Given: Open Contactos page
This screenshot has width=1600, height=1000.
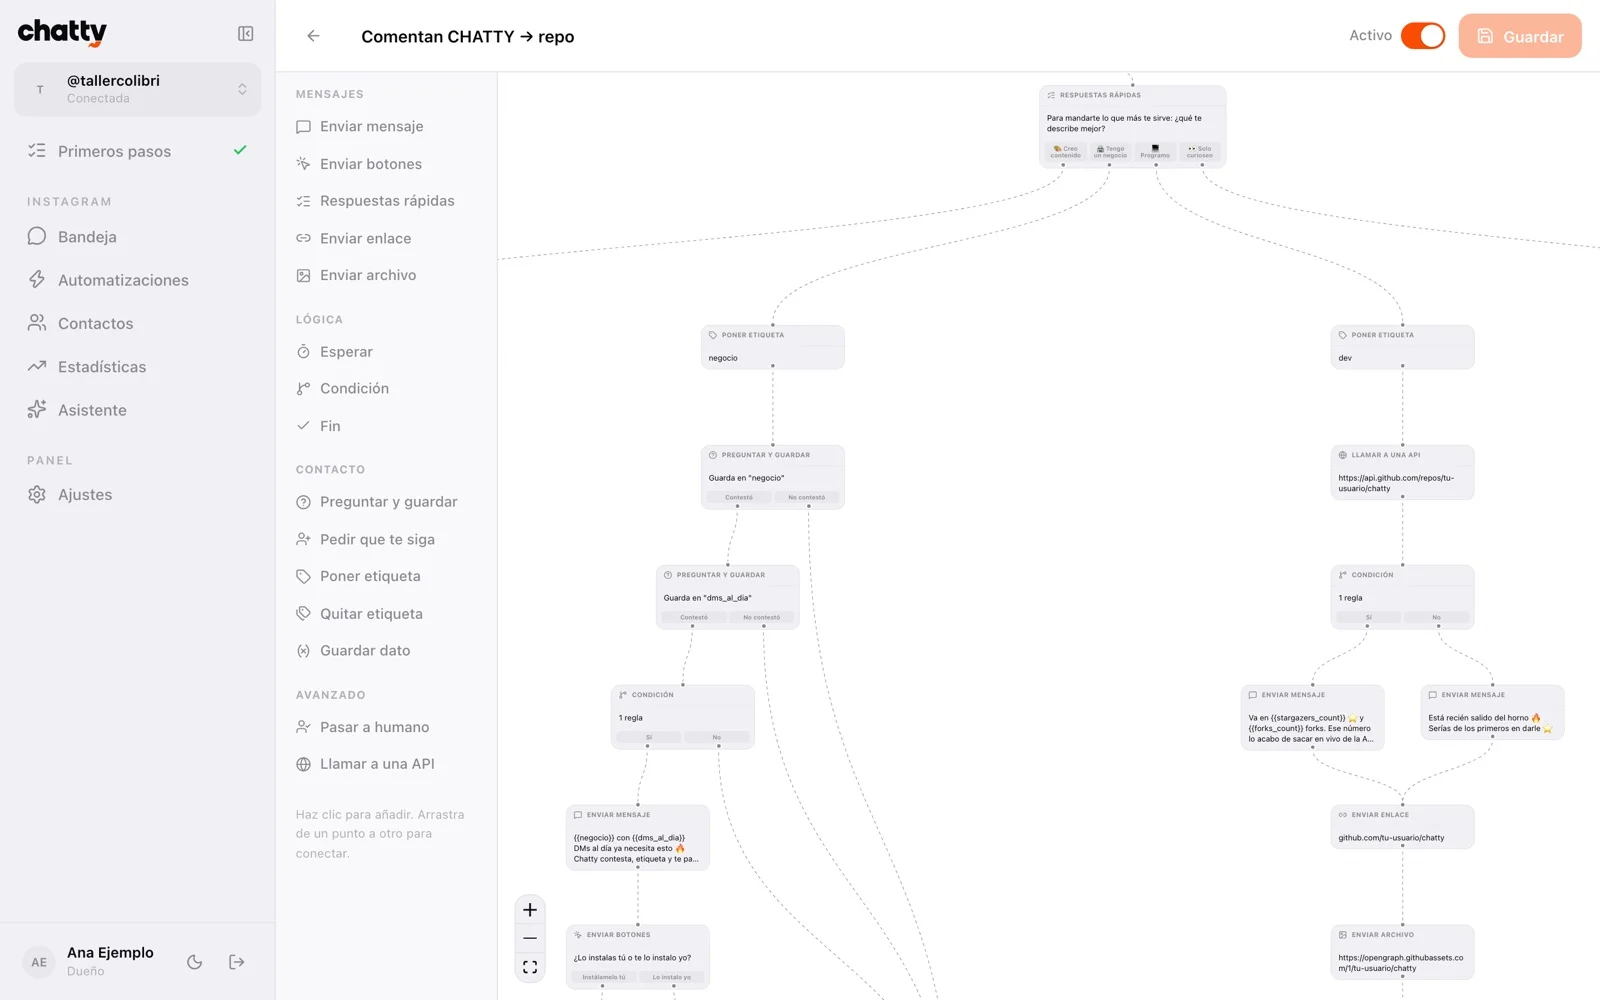Looking at the screenshot, I should point(137,323).
